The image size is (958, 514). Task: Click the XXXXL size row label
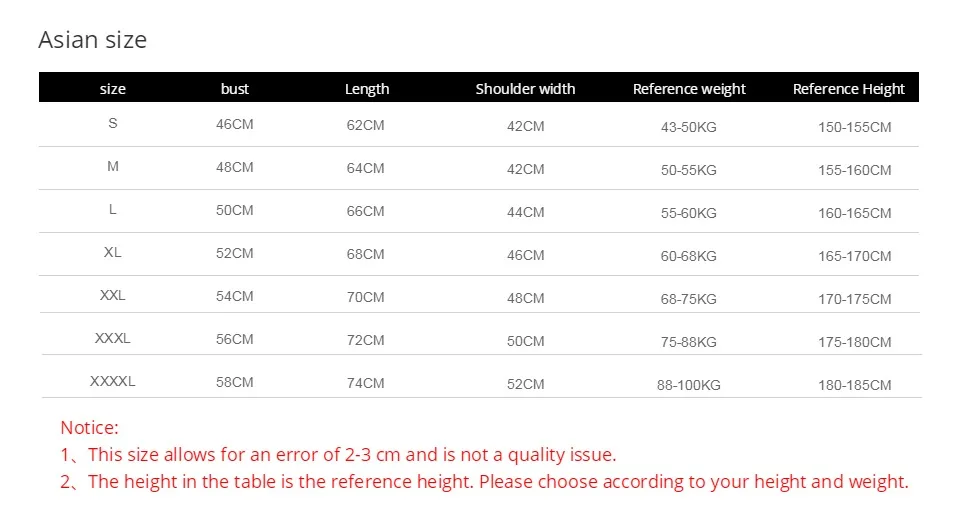pos(112,381)
